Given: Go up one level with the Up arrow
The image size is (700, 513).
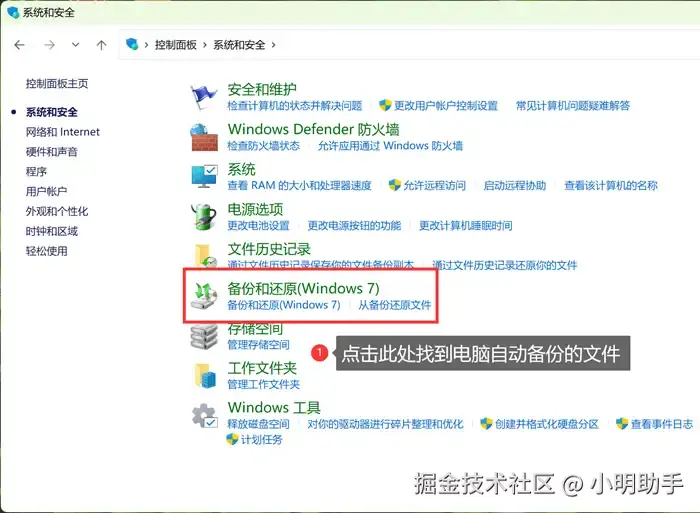Looking at the screenshot, I should click(101, 45).
